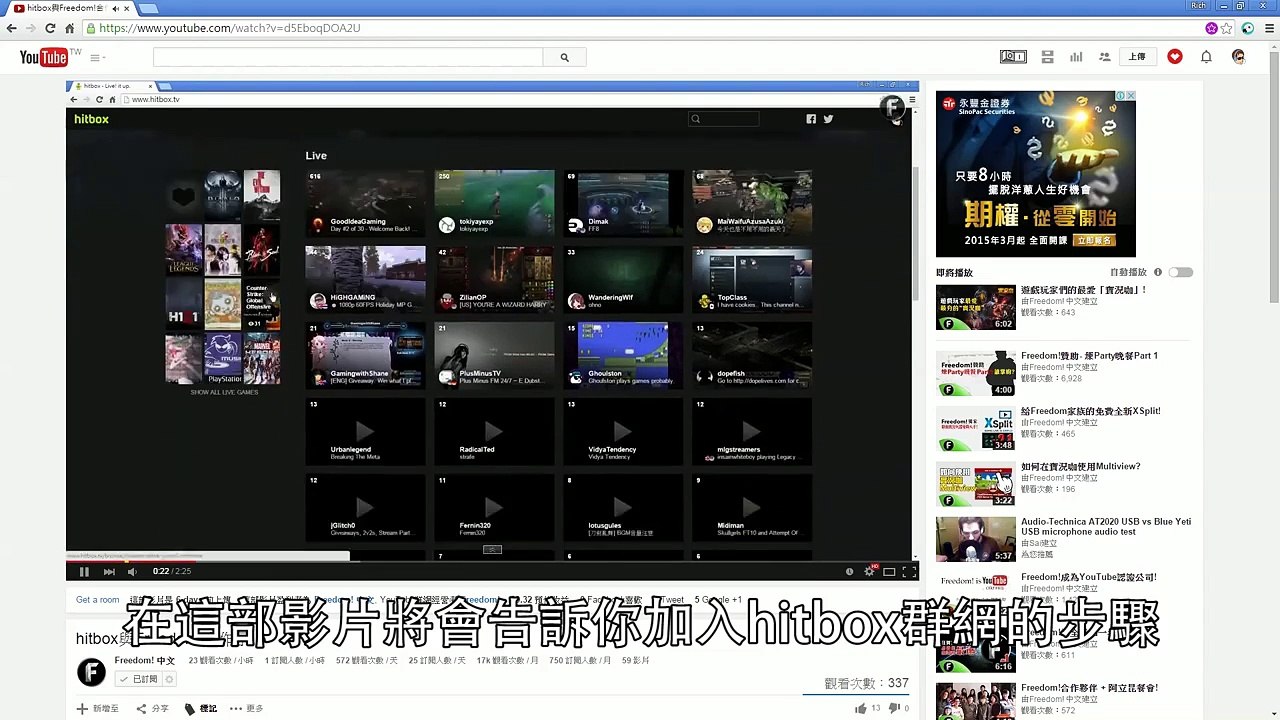Click the 已訂閱 subscribed button

tap(138, 679)
